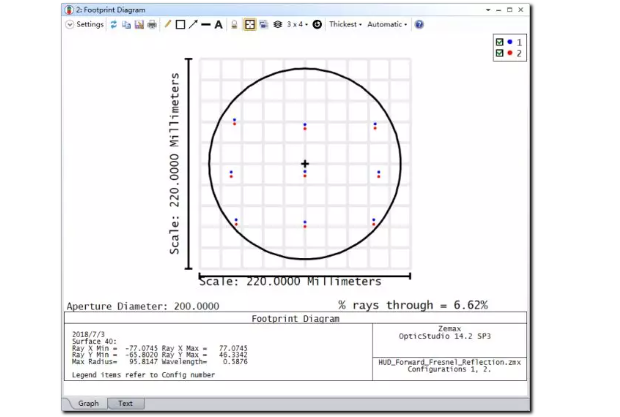Screen dimensions: 620x417
Task: Click 'Legend items refer to Config number'
Action: coord(143,375)
